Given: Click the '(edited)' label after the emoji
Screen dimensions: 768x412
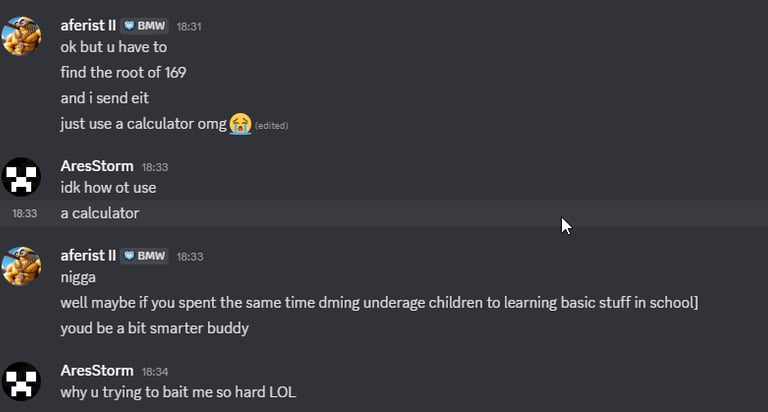Looking at the screenshot, I should click(271, 125).
